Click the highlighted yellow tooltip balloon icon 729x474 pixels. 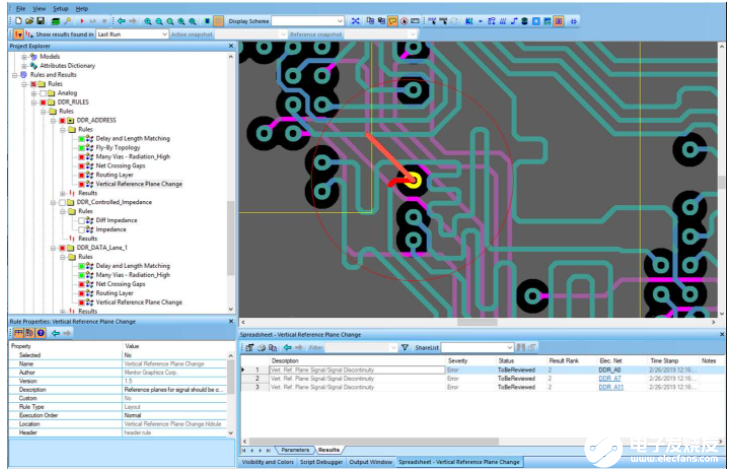pyautogui.click(x=393, y=21)
